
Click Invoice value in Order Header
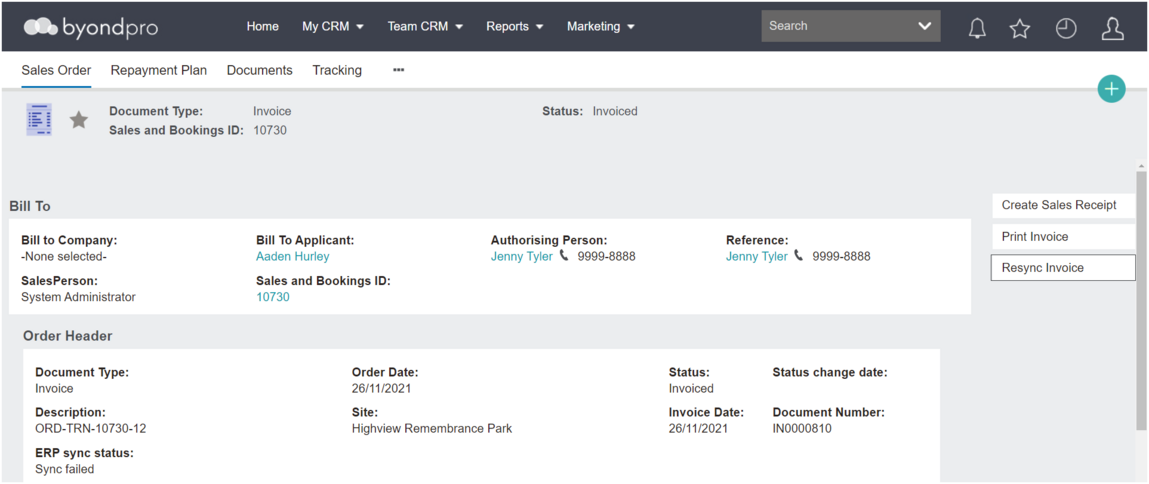pos(54,389)
